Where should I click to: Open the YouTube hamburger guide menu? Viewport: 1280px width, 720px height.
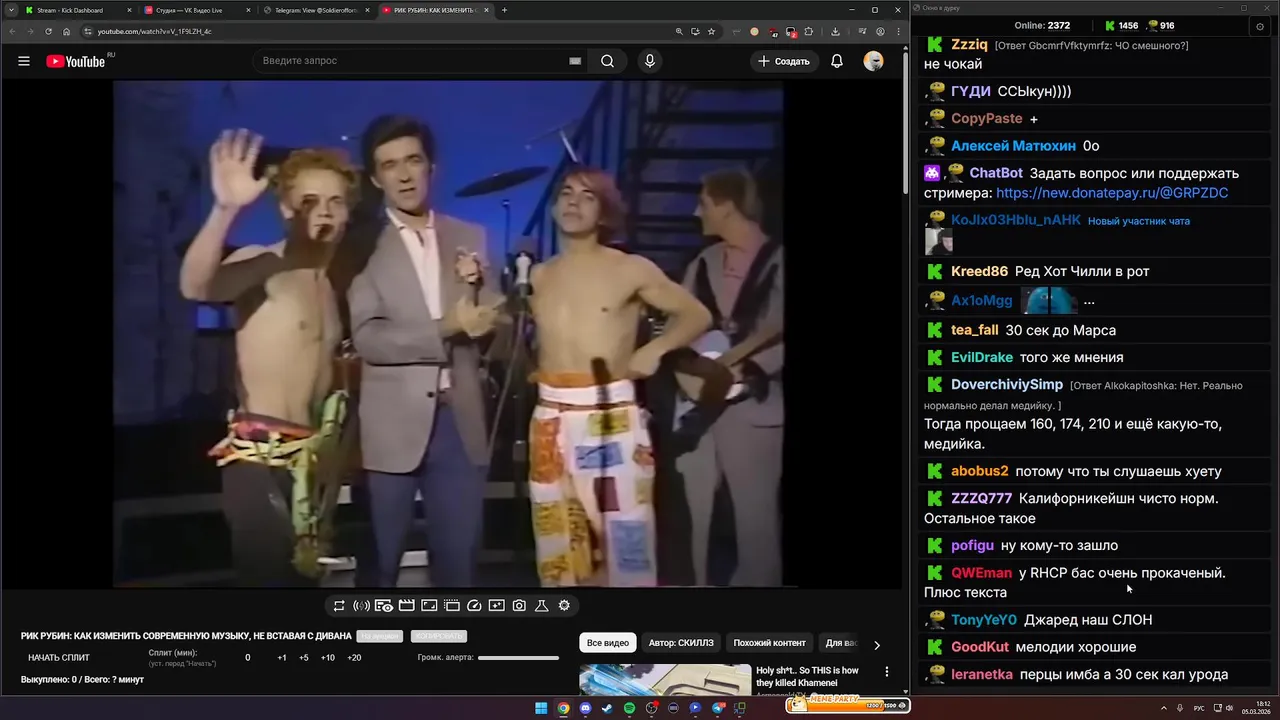[24, 61]
